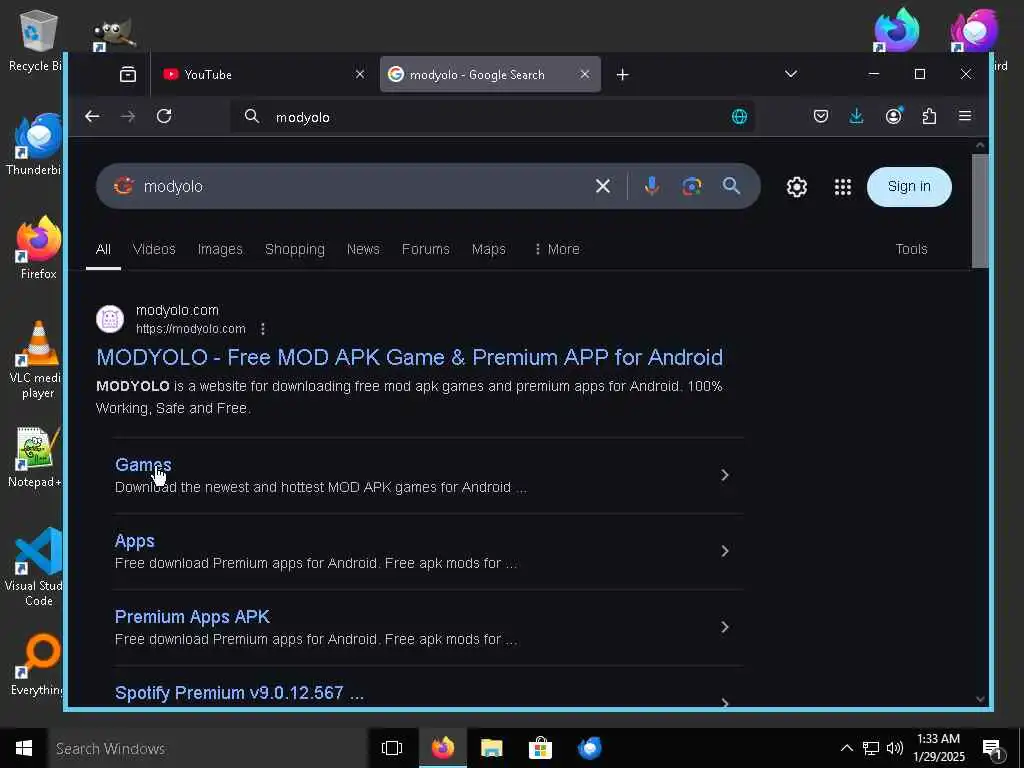This screenshot has width=1024, height=768.
Task: Open the Everything search desktop shortcut
Action: pyautogui.click(x=38, y=665)
